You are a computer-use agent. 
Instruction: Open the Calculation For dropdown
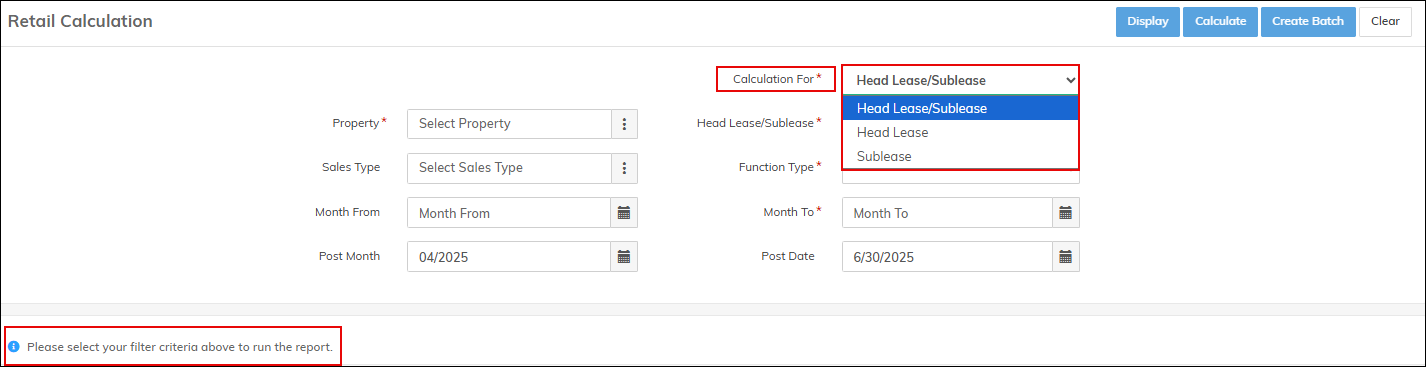coord(961,80)
